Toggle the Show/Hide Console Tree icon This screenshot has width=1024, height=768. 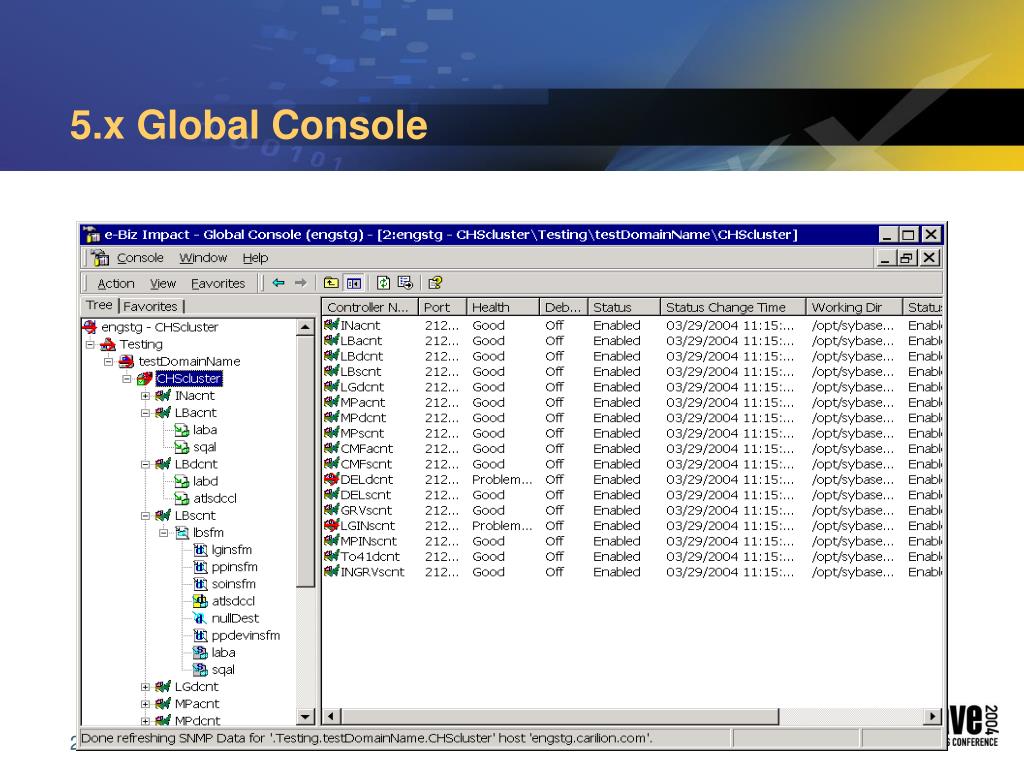pos(353,283)
